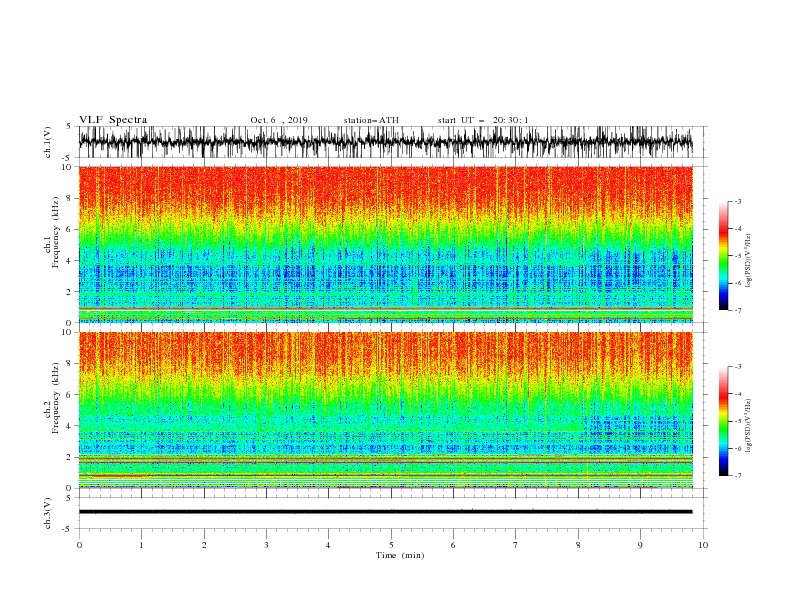Click the 'start UT = 20:30:1' text
This screenshot has height=612, width=792.
coord(483,120)
